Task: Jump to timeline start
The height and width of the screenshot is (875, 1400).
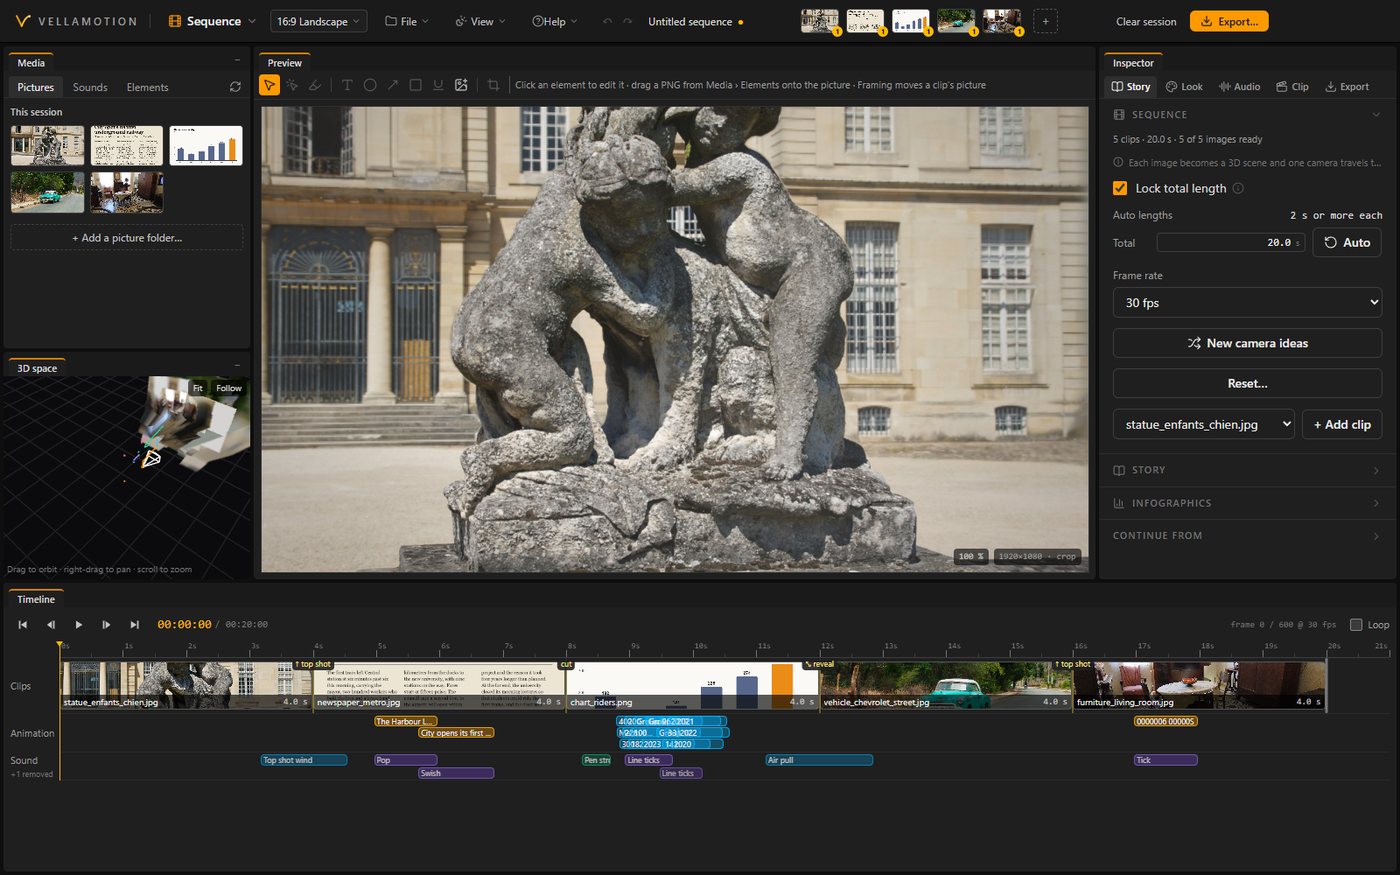Action: pos(23,625)
